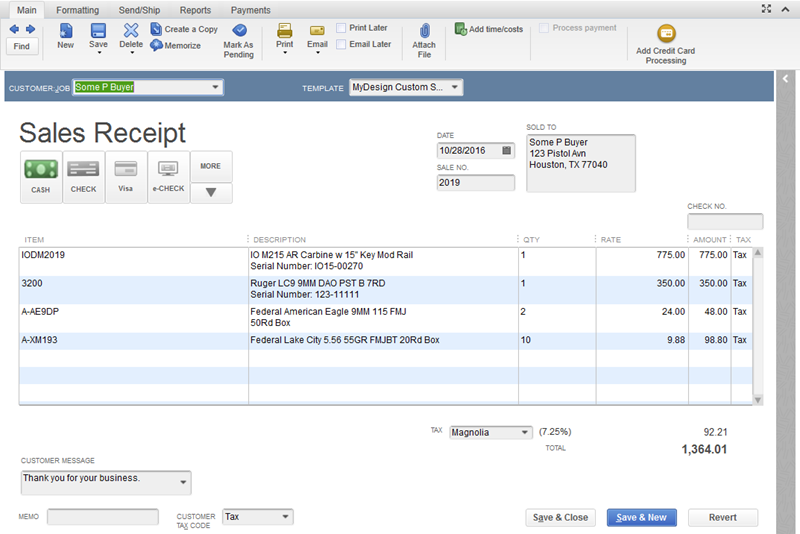Click the Attach File paperclip icon
Viewport: 800px width, 534px height.
tap(424, 31)
